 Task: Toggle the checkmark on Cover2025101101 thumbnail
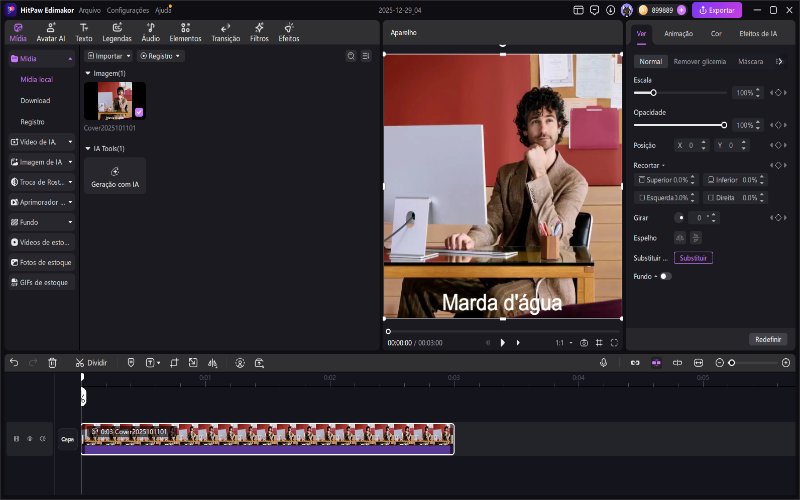139,112
